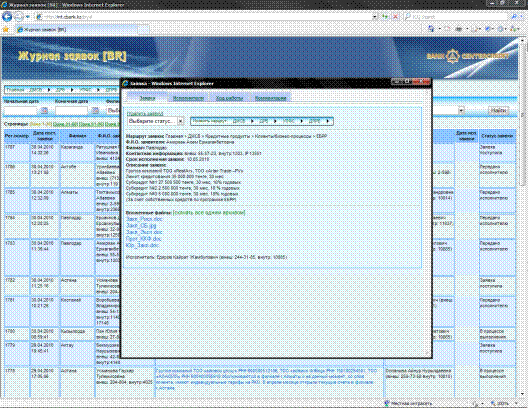Viewport: 529px width, 409px height.
Task: Click the Филиал column header
Action: point(77,136)
